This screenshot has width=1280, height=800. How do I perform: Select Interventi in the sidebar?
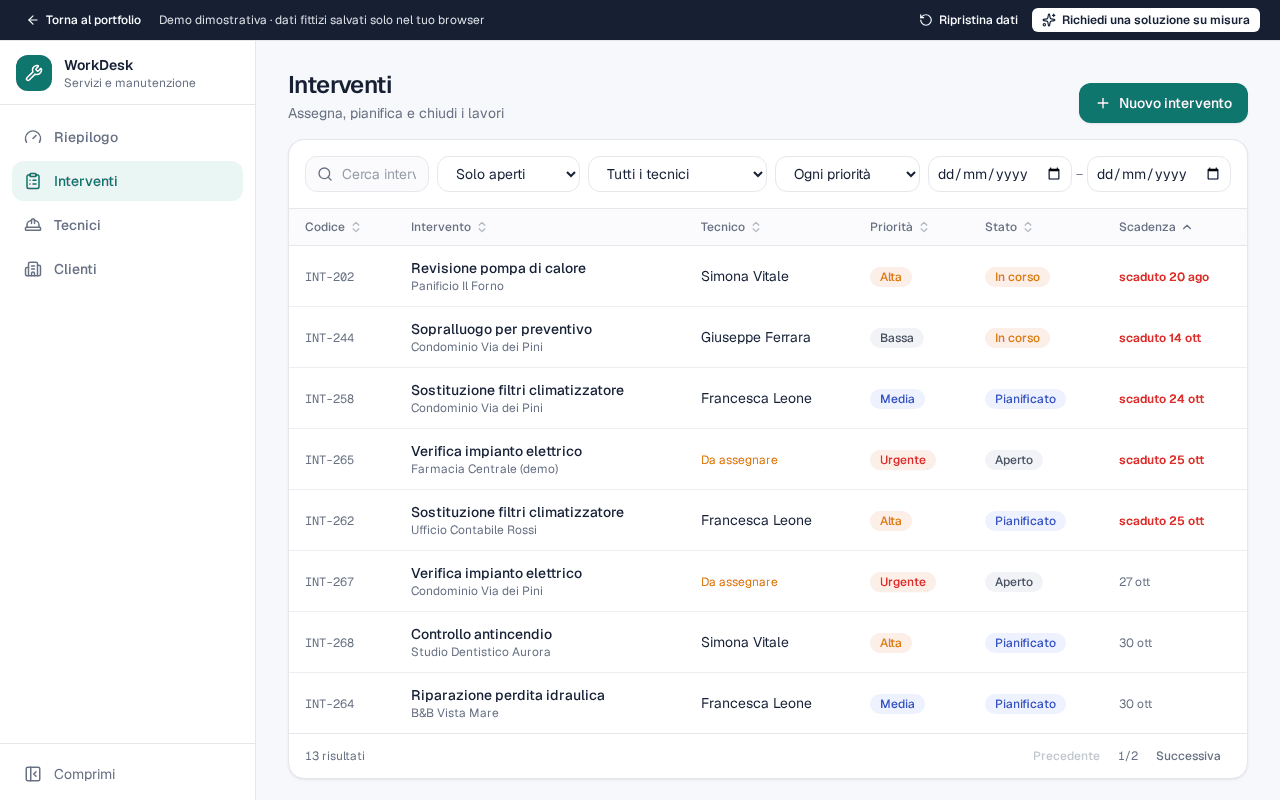[x=127, y=181]
